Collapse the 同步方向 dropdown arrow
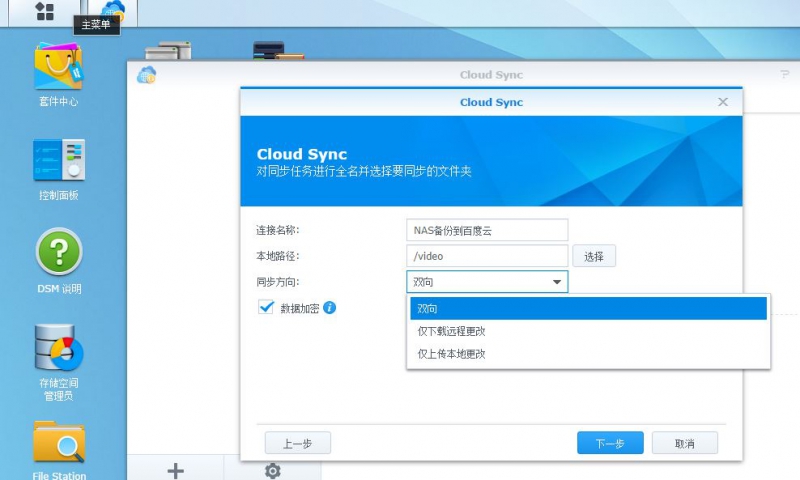This screenshot has height=480, width=800. coord(556,283)
